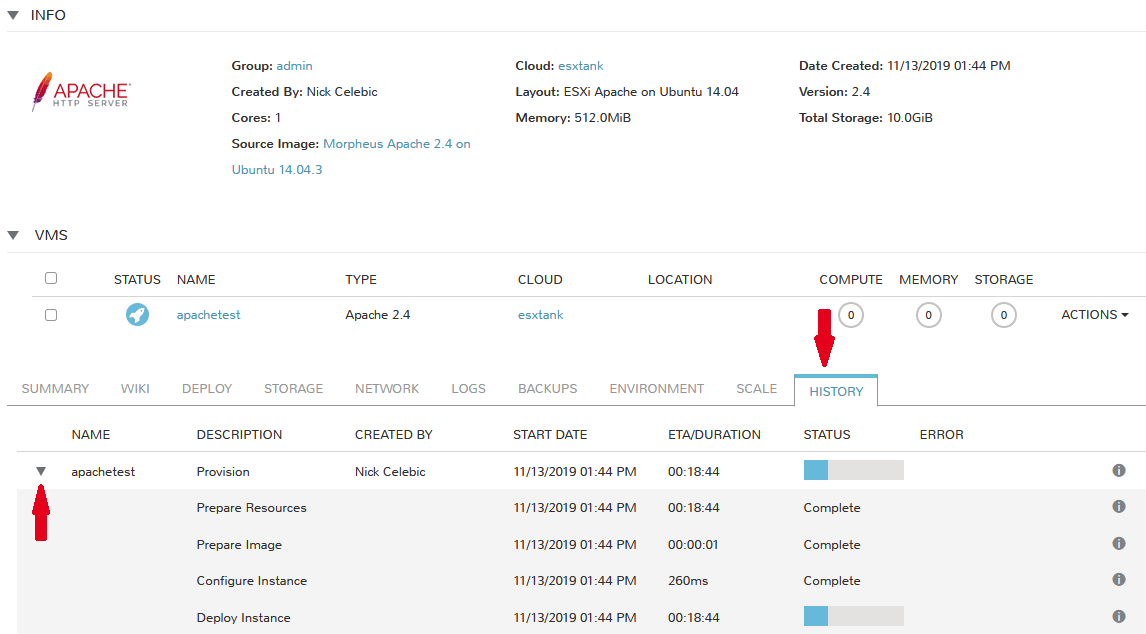Follow the Morpheus Apache 2.4 source image link

coord(396,144)
